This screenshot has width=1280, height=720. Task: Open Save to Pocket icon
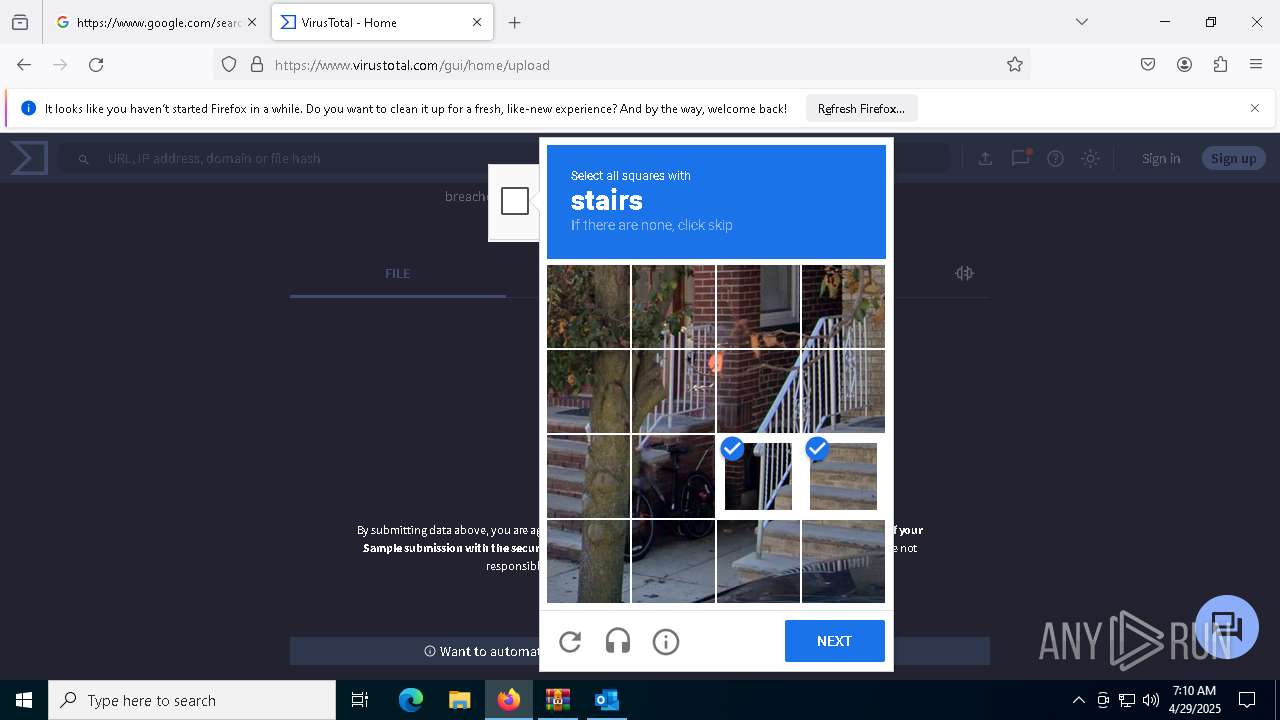(x=1148, y=65)
